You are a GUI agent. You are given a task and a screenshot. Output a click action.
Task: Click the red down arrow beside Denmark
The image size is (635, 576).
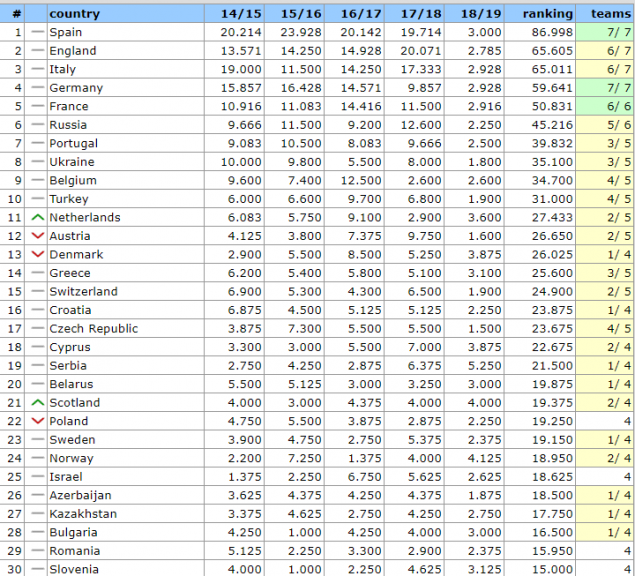38,254
